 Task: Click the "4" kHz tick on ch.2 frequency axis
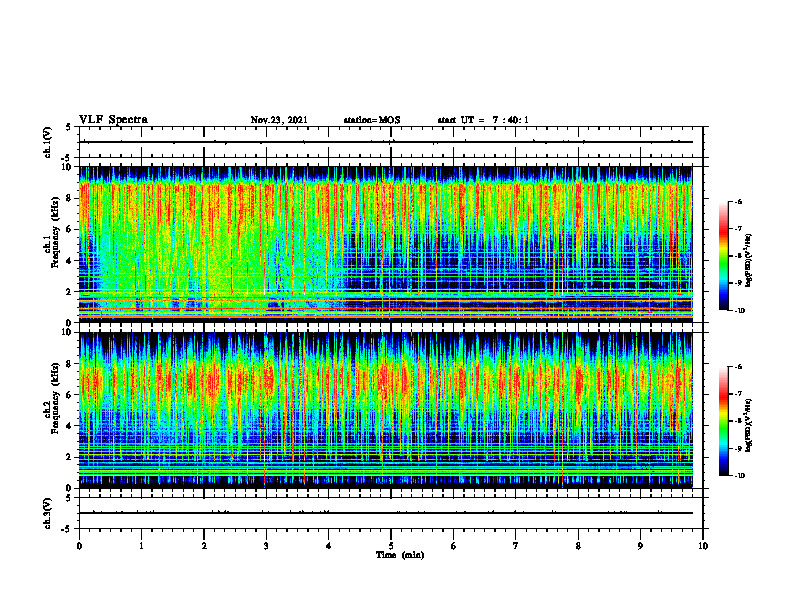pyautogui.click(x=70, y=426)
